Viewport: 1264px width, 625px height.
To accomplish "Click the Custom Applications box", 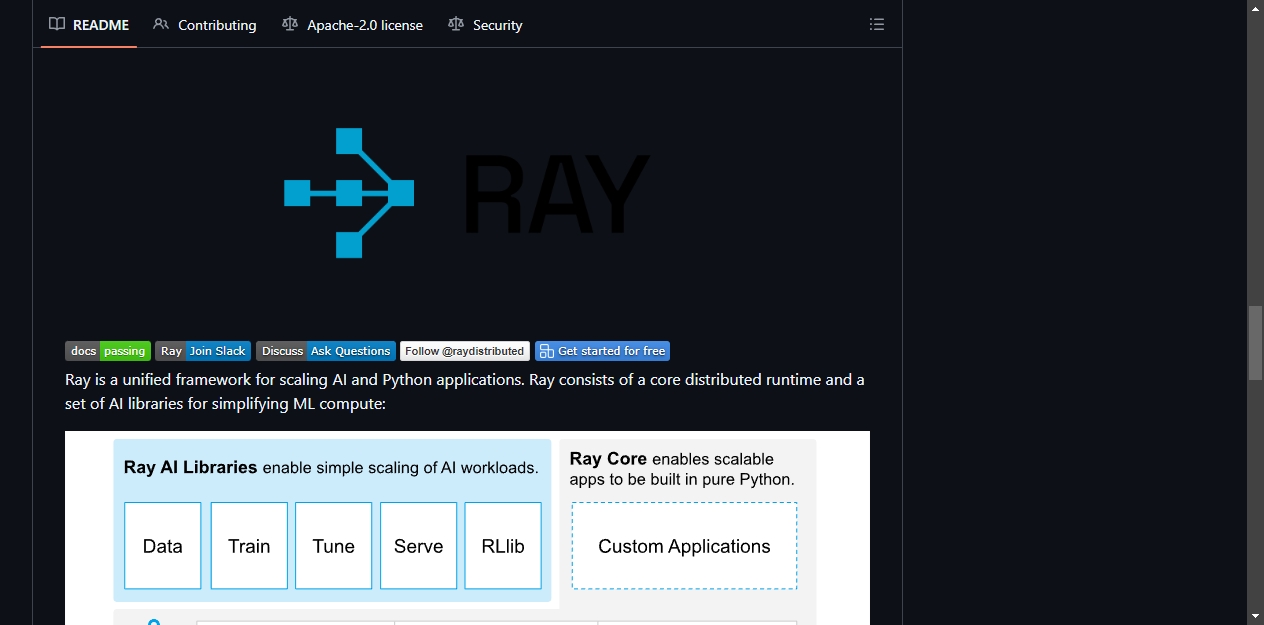I will pos(684,546).
